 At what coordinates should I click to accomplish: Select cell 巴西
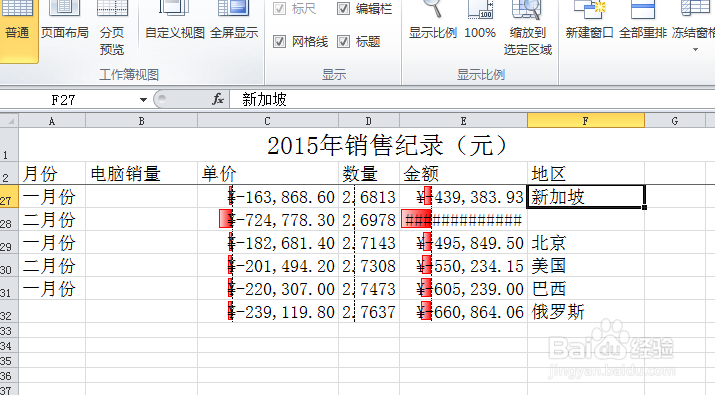coord(586,289)
